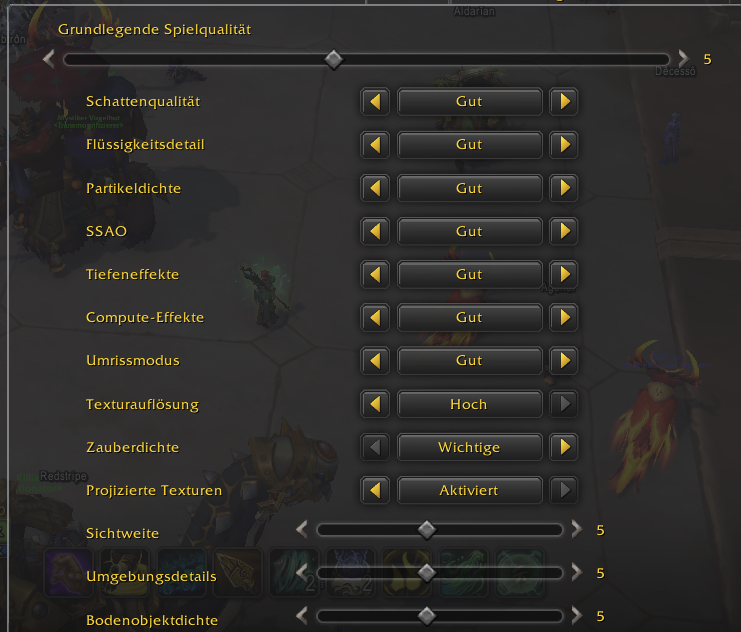Viewport: 741px width, 632px height.
Task: Step Grundlegende Spielqualität up with right chevron
Action: tap(683, 59)
